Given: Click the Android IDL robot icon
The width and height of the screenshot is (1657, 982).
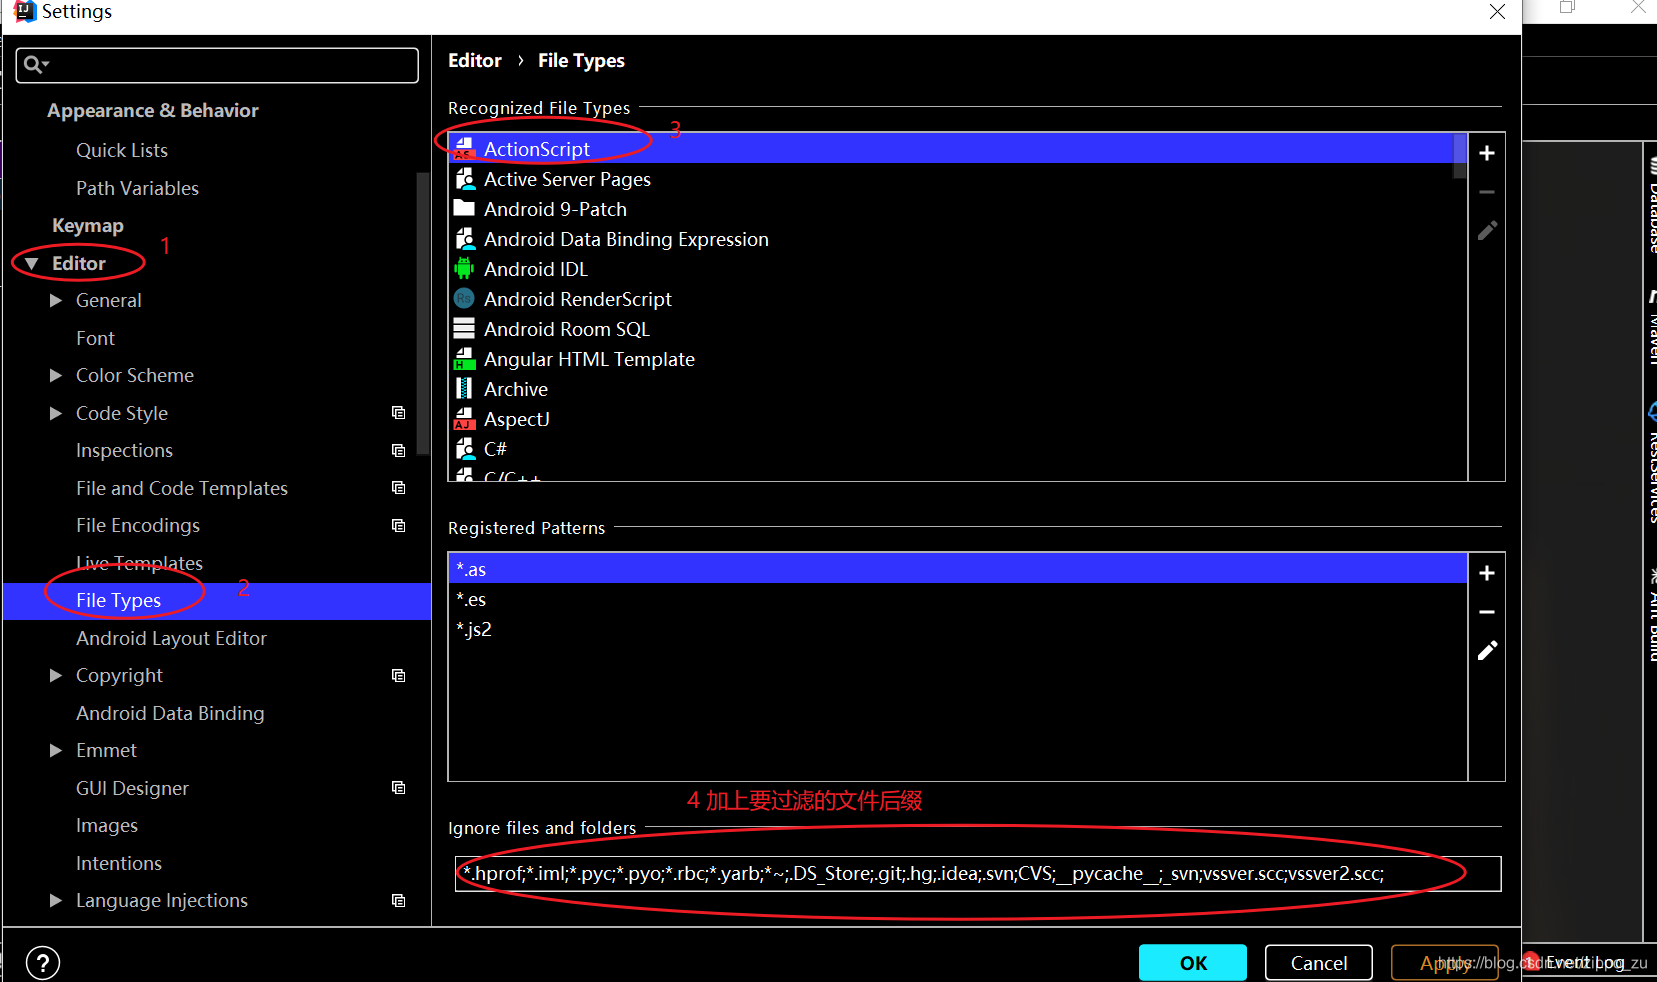Looking at the screenshot, I should click(x=464, y=269).
